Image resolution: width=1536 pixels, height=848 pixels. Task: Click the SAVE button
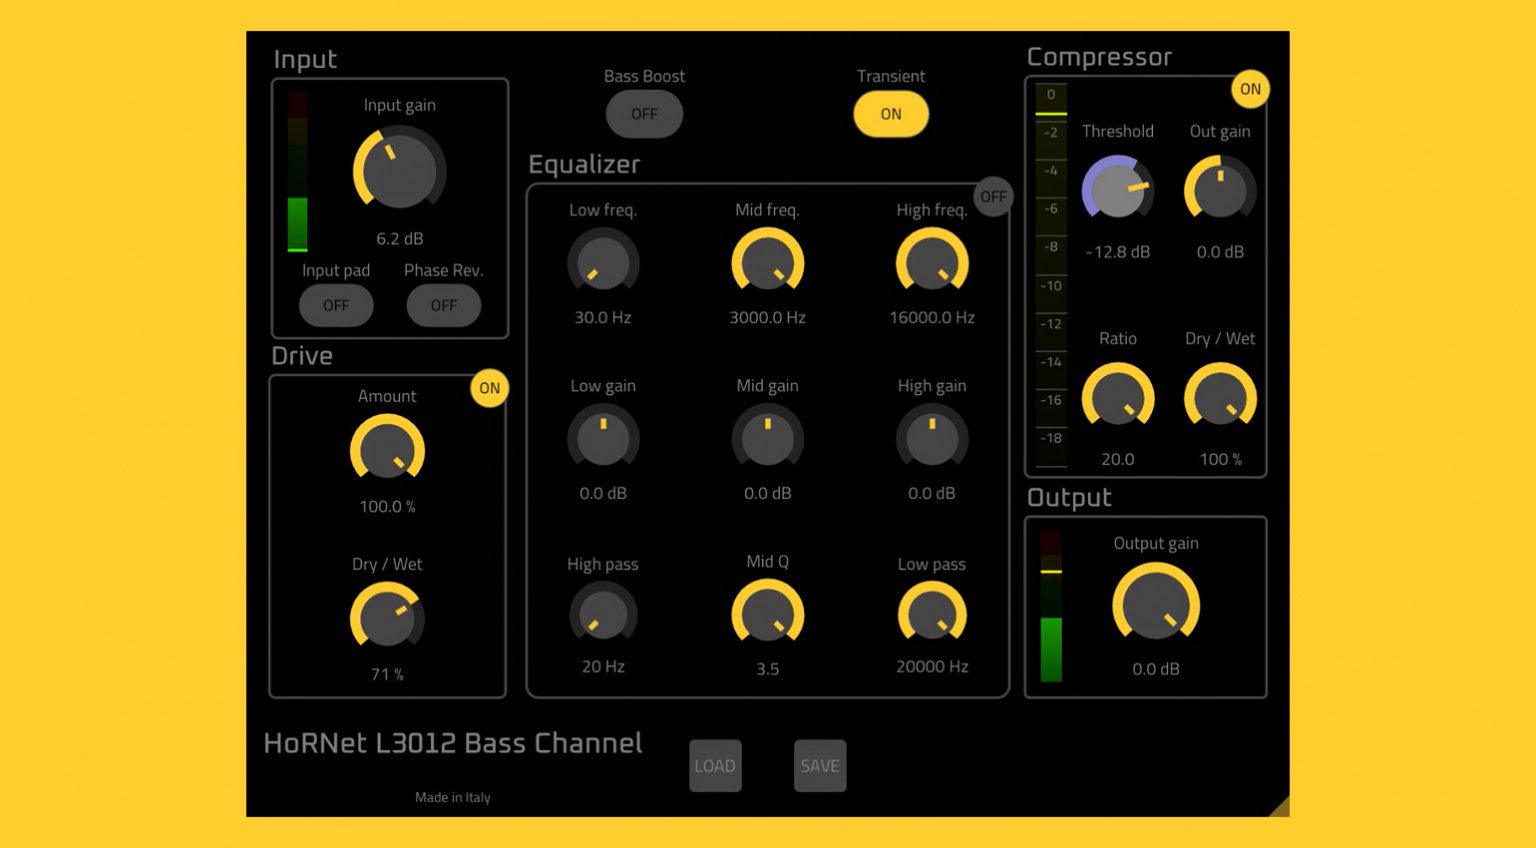coord(820,765)
